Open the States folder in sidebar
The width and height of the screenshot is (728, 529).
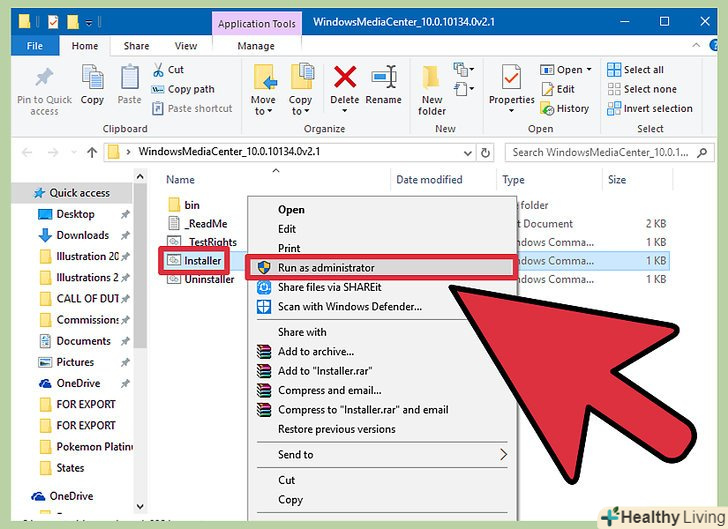click(70, 468)
